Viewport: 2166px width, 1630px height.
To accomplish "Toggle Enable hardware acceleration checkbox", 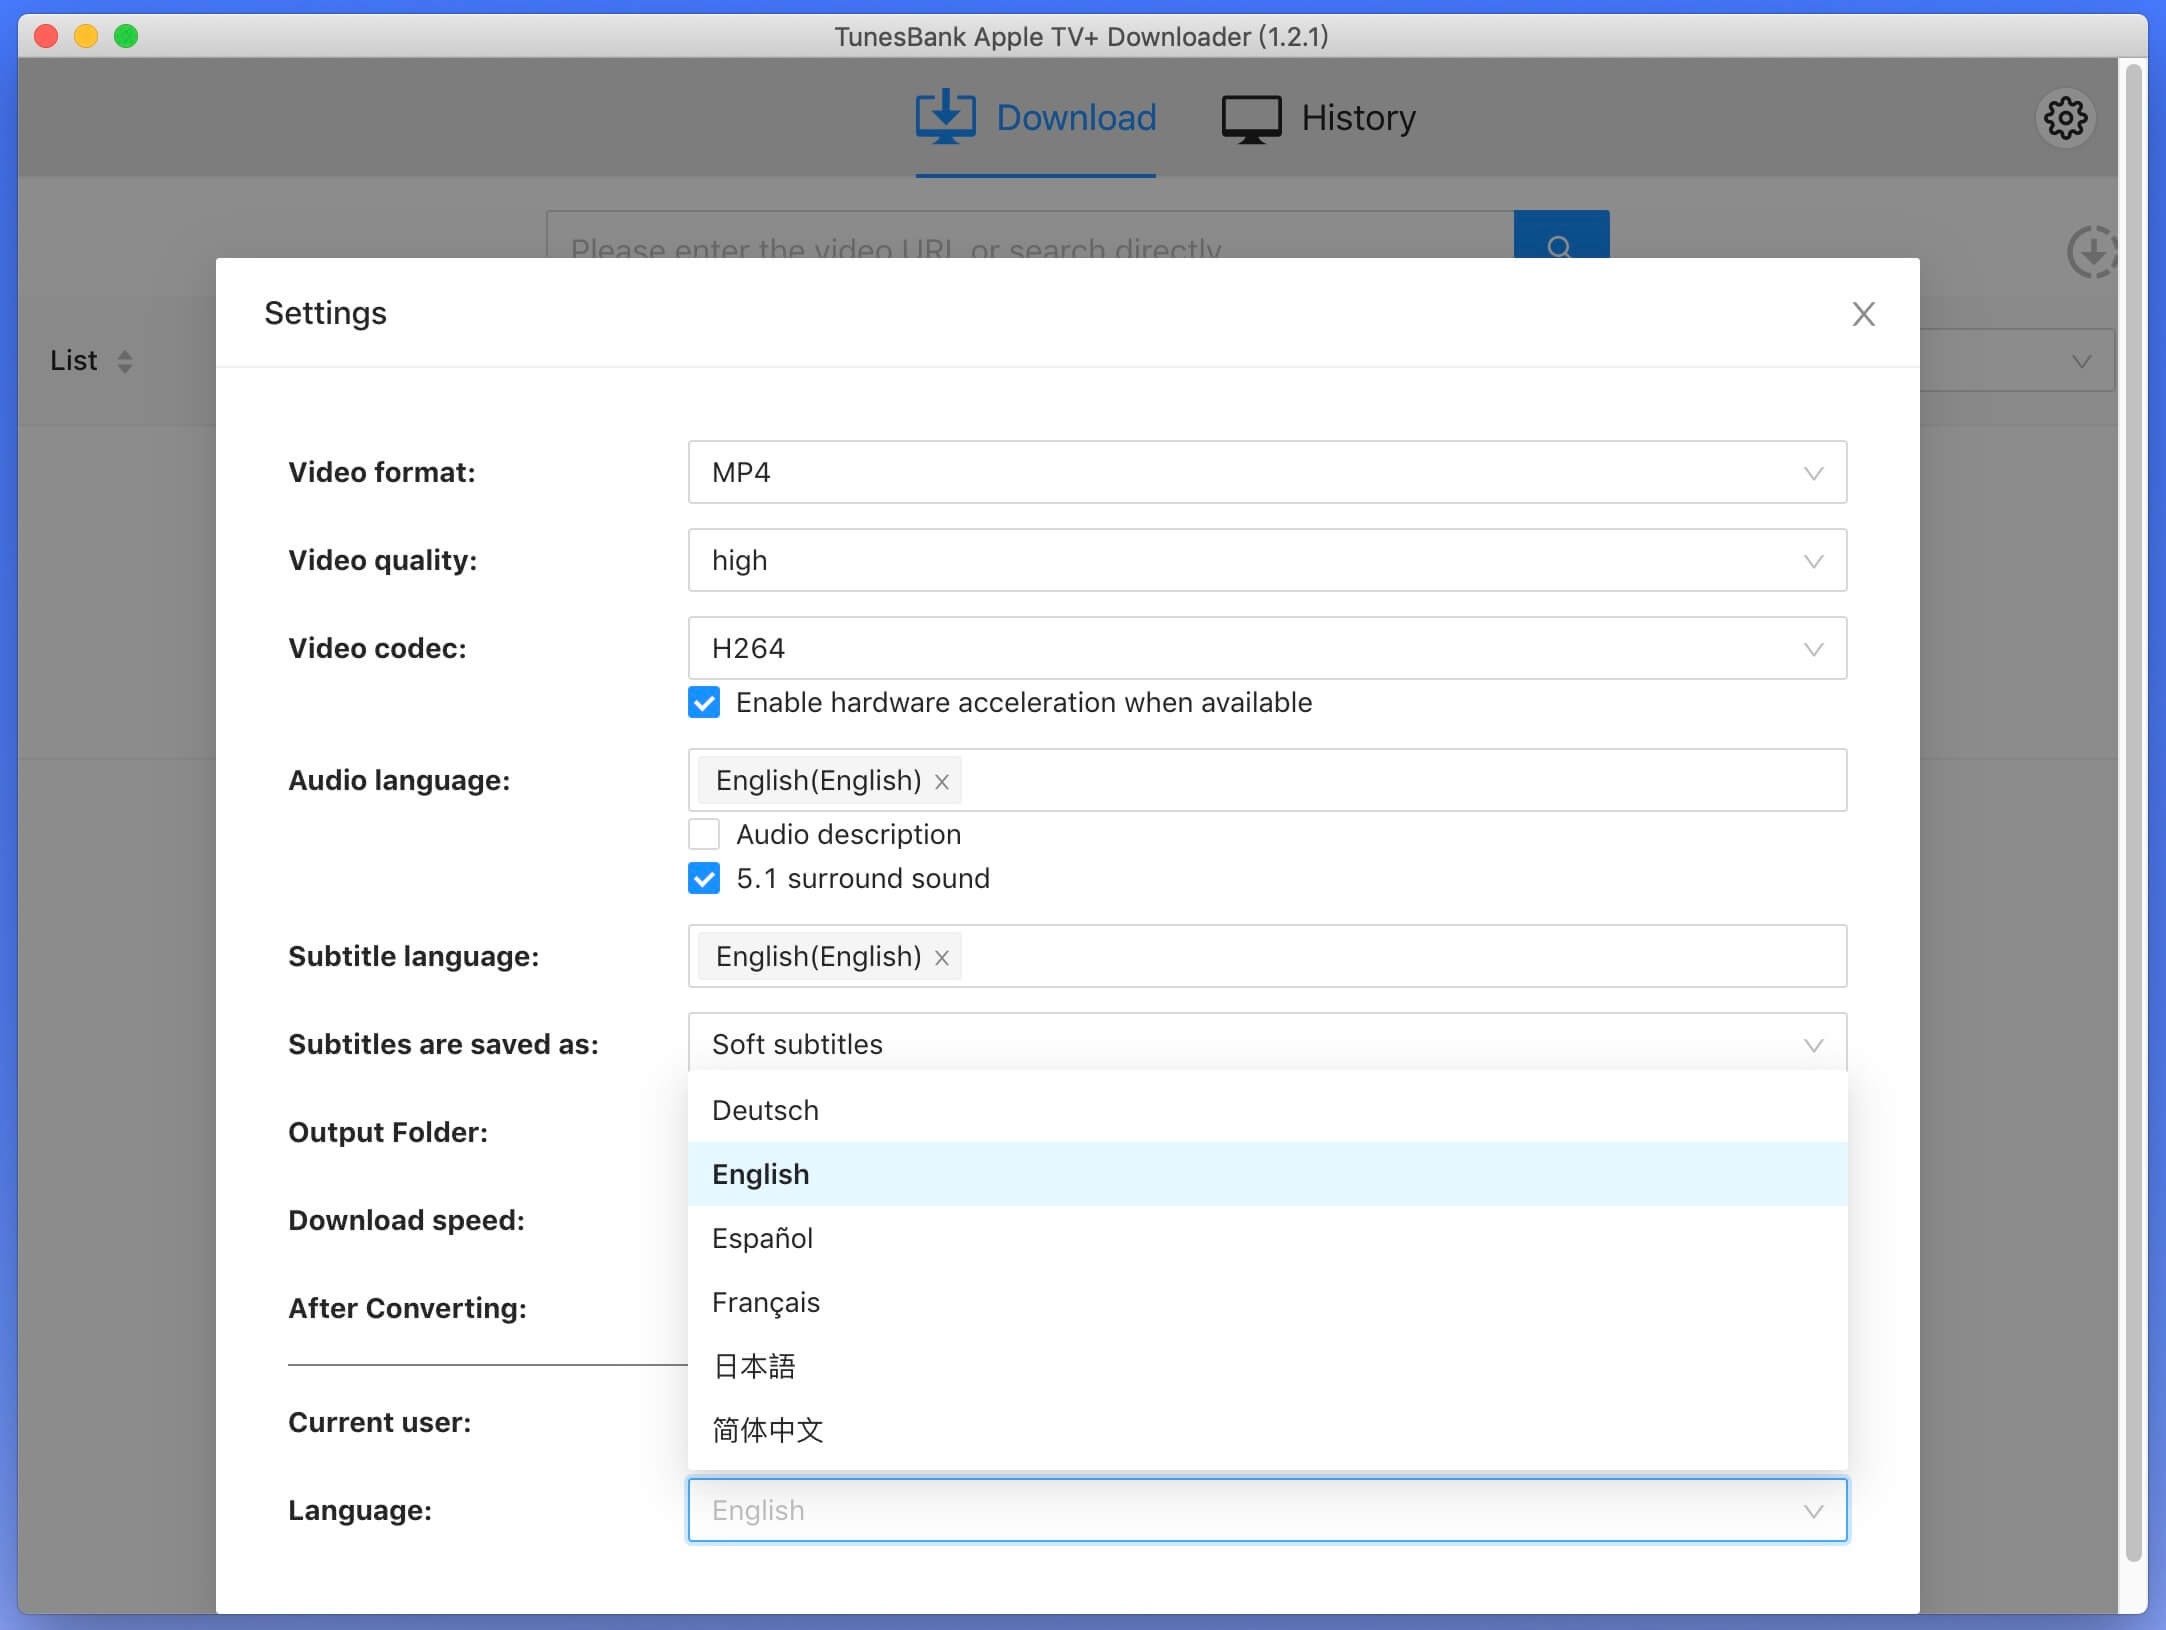I will click(704, 702).
